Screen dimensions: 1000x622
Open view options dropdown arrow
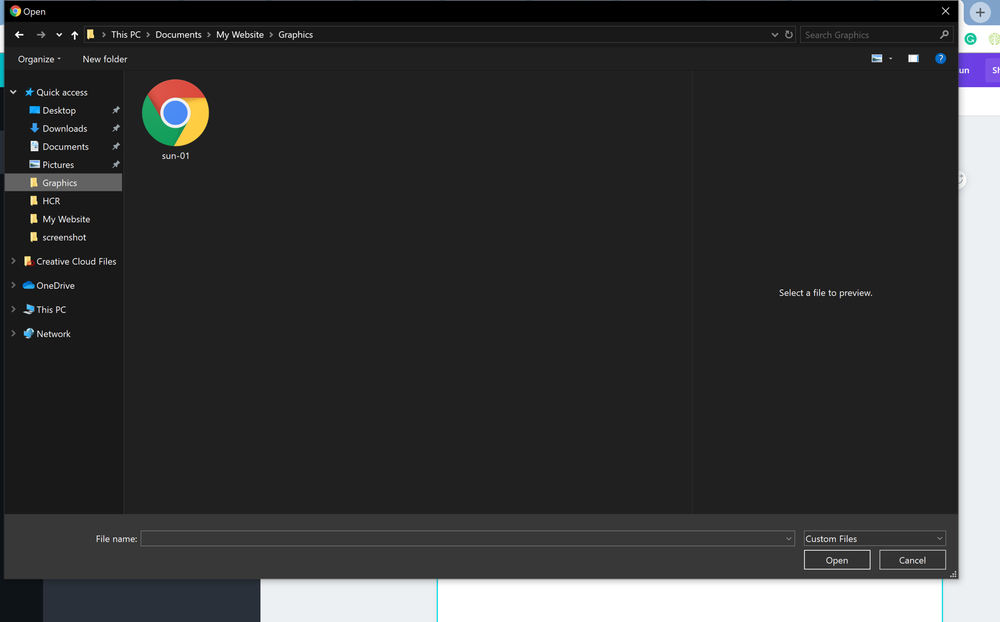tap(891, 59)
